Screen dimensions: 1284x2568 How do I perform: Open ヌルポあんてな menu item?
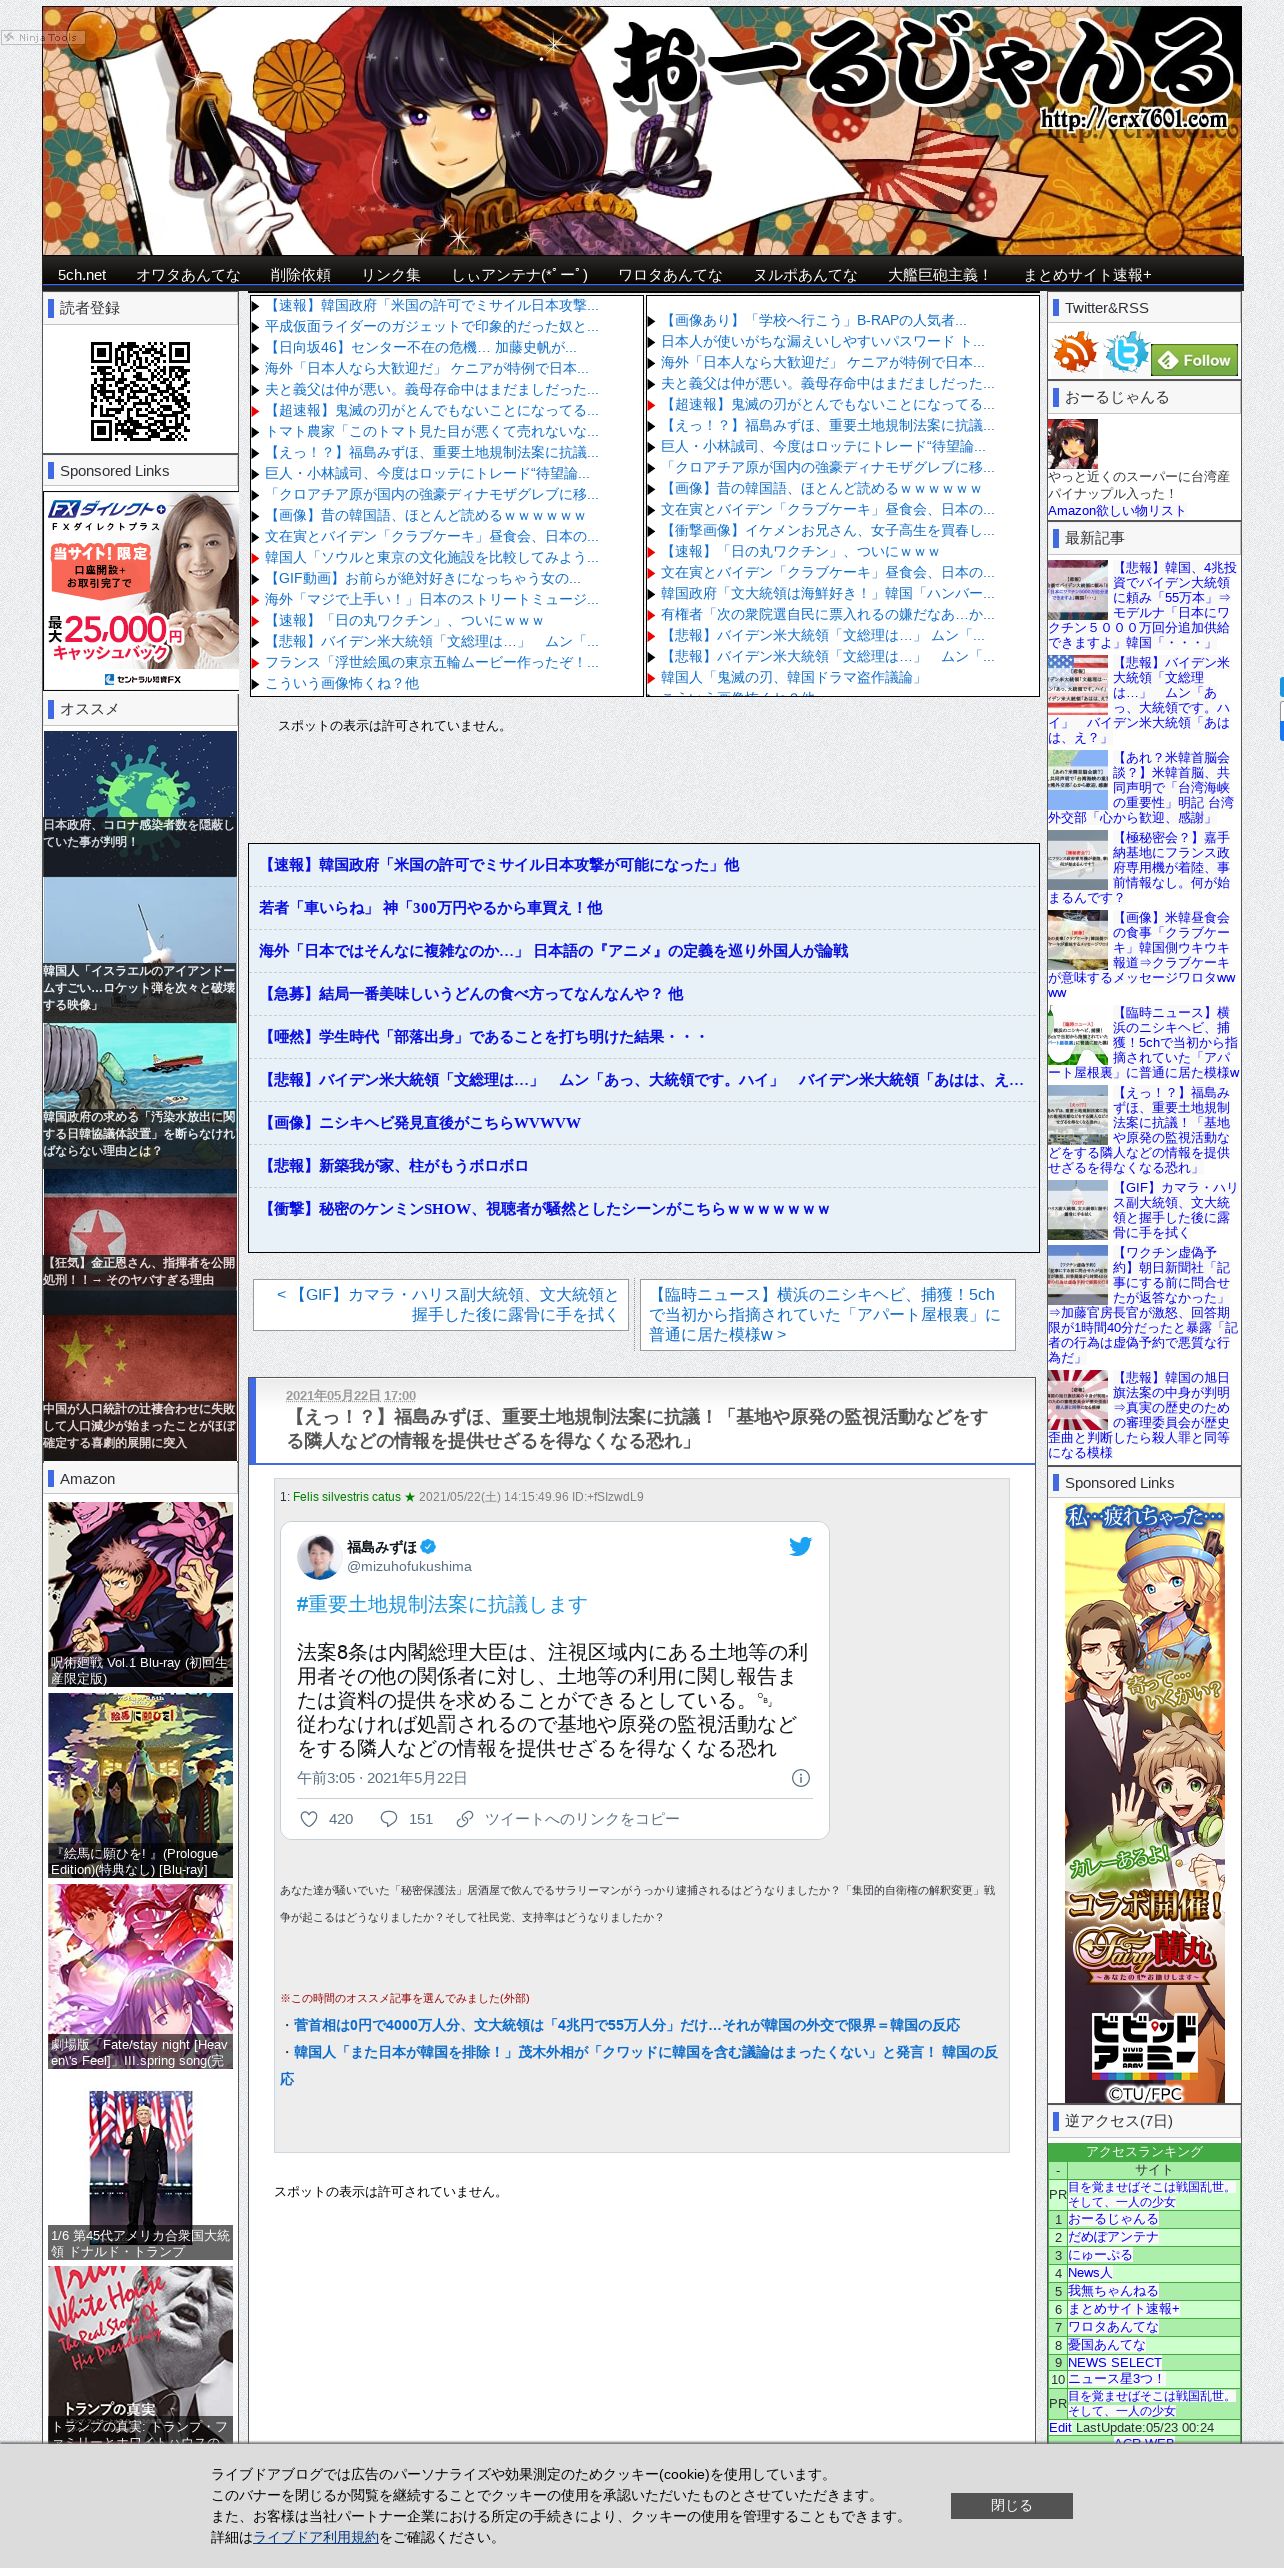coord(805,275)
